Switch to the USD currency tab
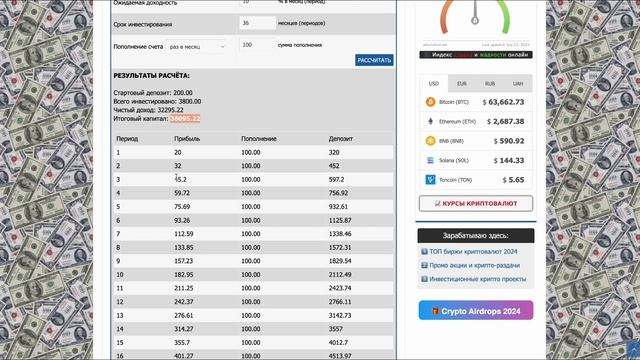 point(433,84)
